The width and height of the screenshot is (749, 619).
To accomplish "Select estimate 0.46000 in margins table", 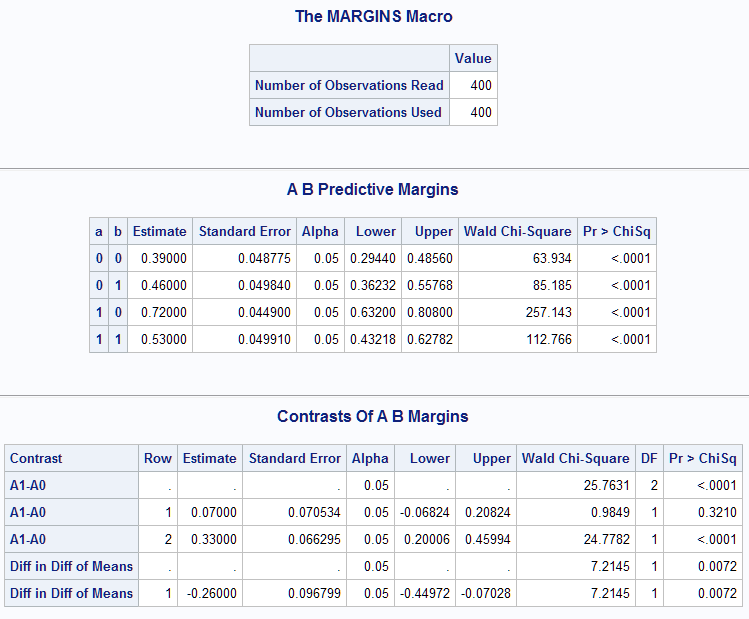I will (x=164, y=285).
